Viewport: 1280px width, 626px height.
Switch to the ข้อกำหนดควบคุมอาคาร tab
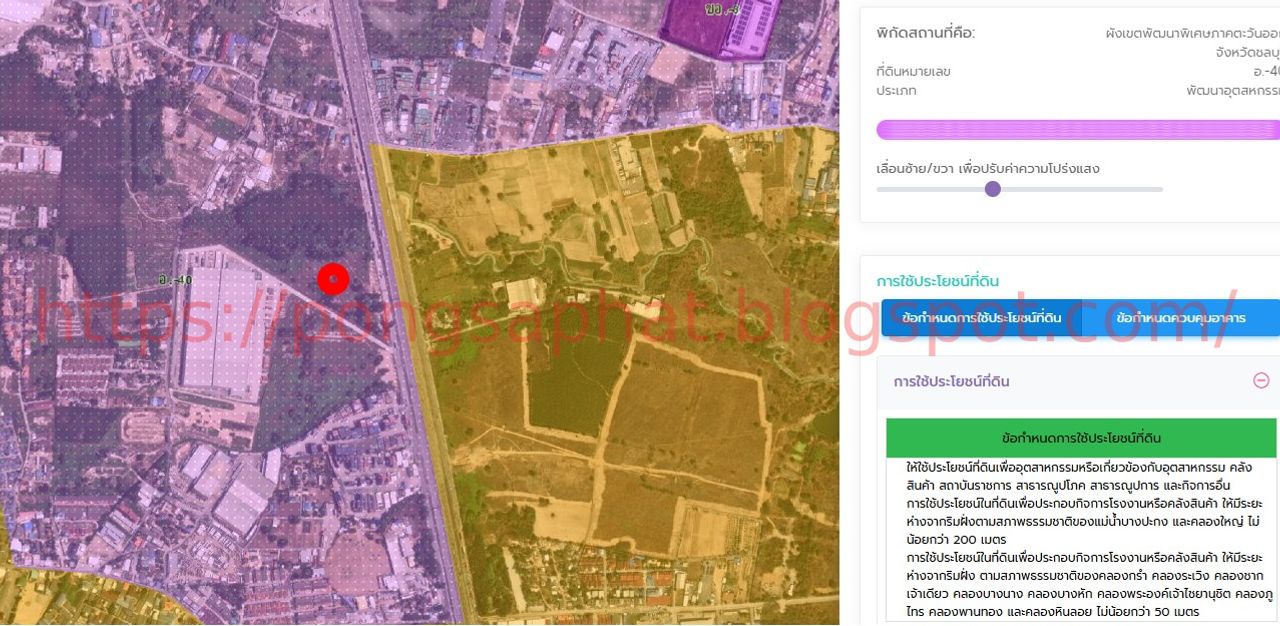(1180, 318)
